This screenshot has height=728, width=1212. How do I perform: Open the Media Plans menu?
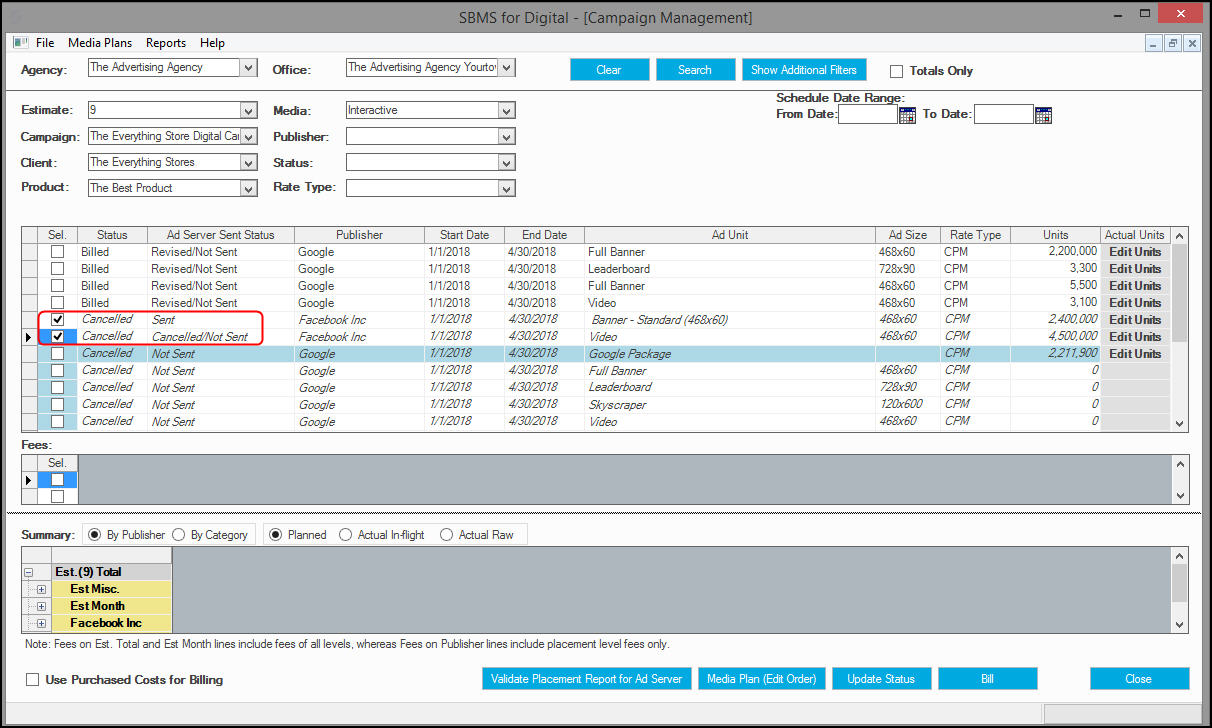100,43
